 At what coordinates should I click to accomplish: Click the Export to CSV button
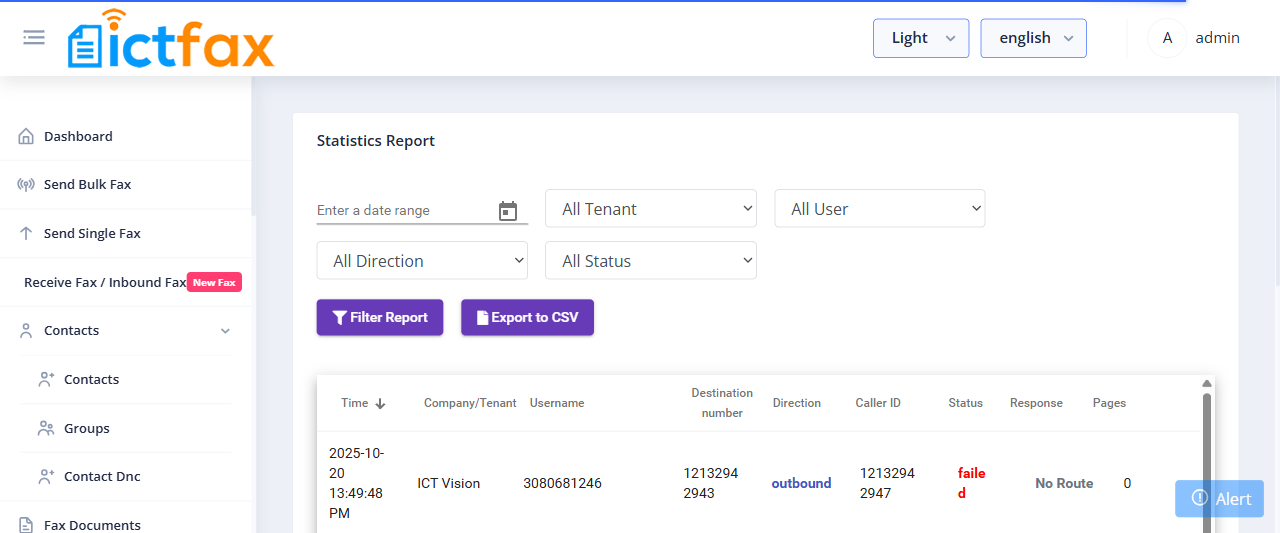[x=527, y=317]
